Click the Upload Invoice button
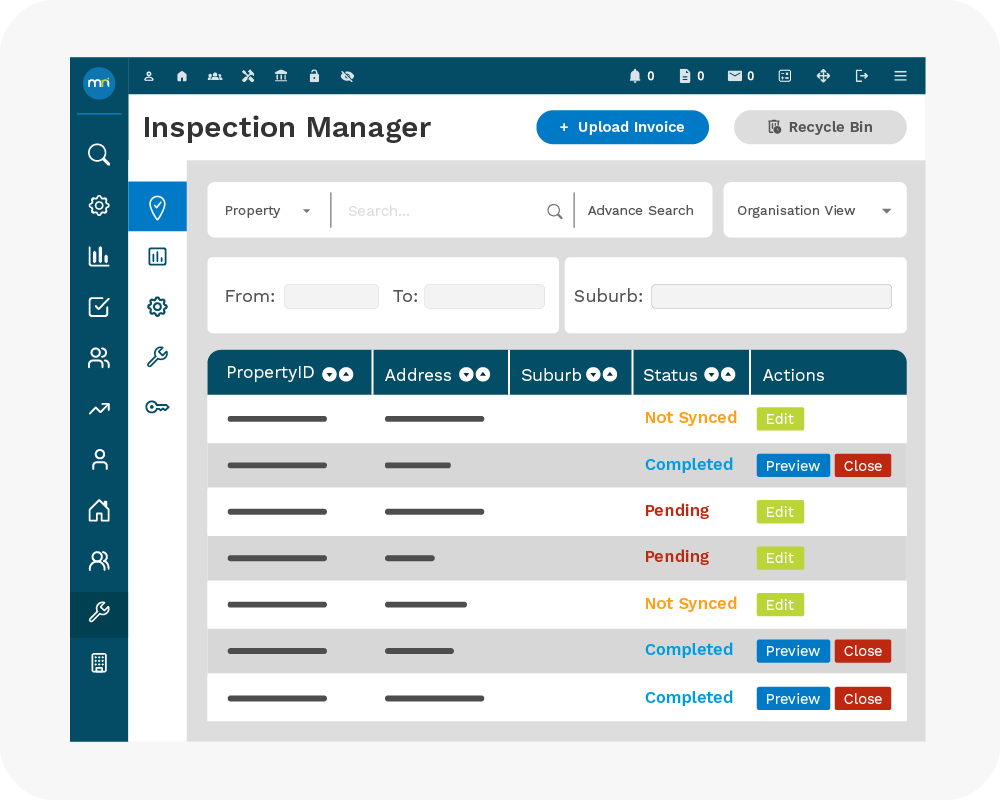1000x800 pixels. (622, 127)
